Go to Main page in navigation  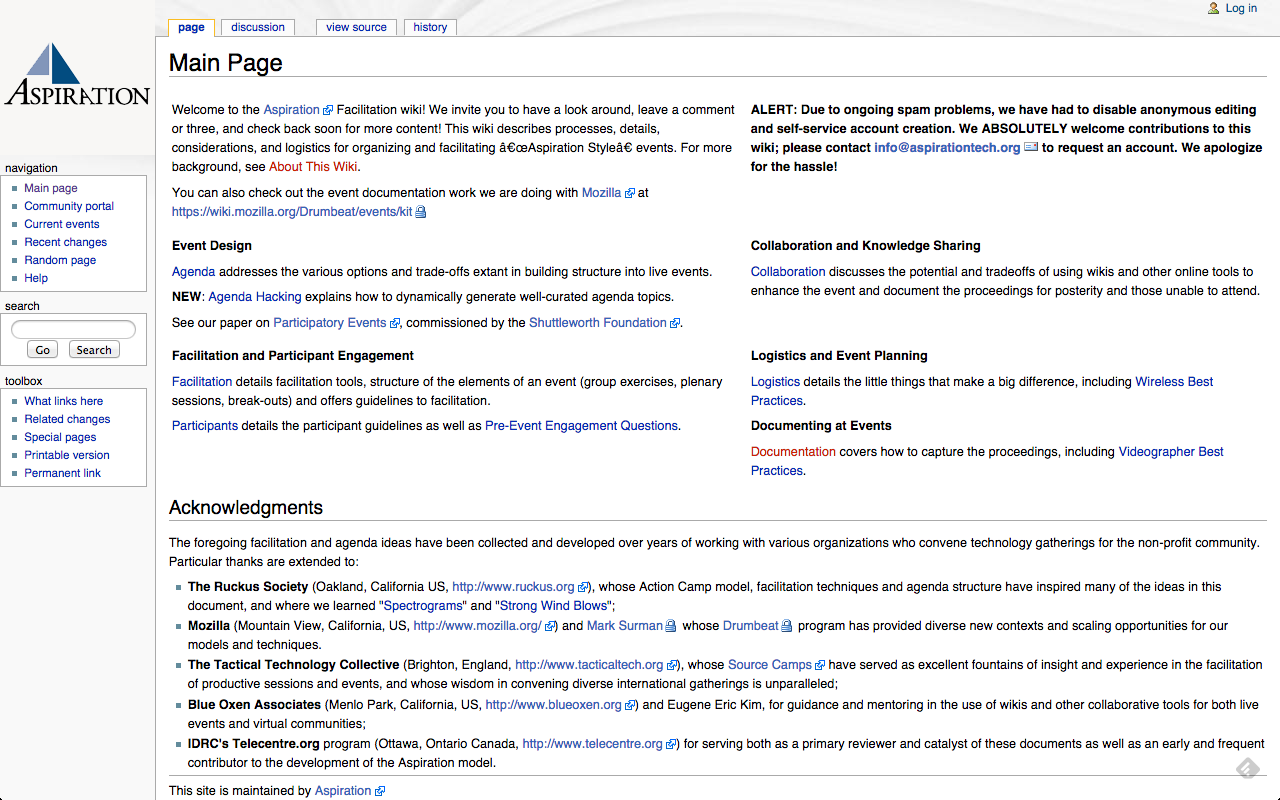coord(51,188)
